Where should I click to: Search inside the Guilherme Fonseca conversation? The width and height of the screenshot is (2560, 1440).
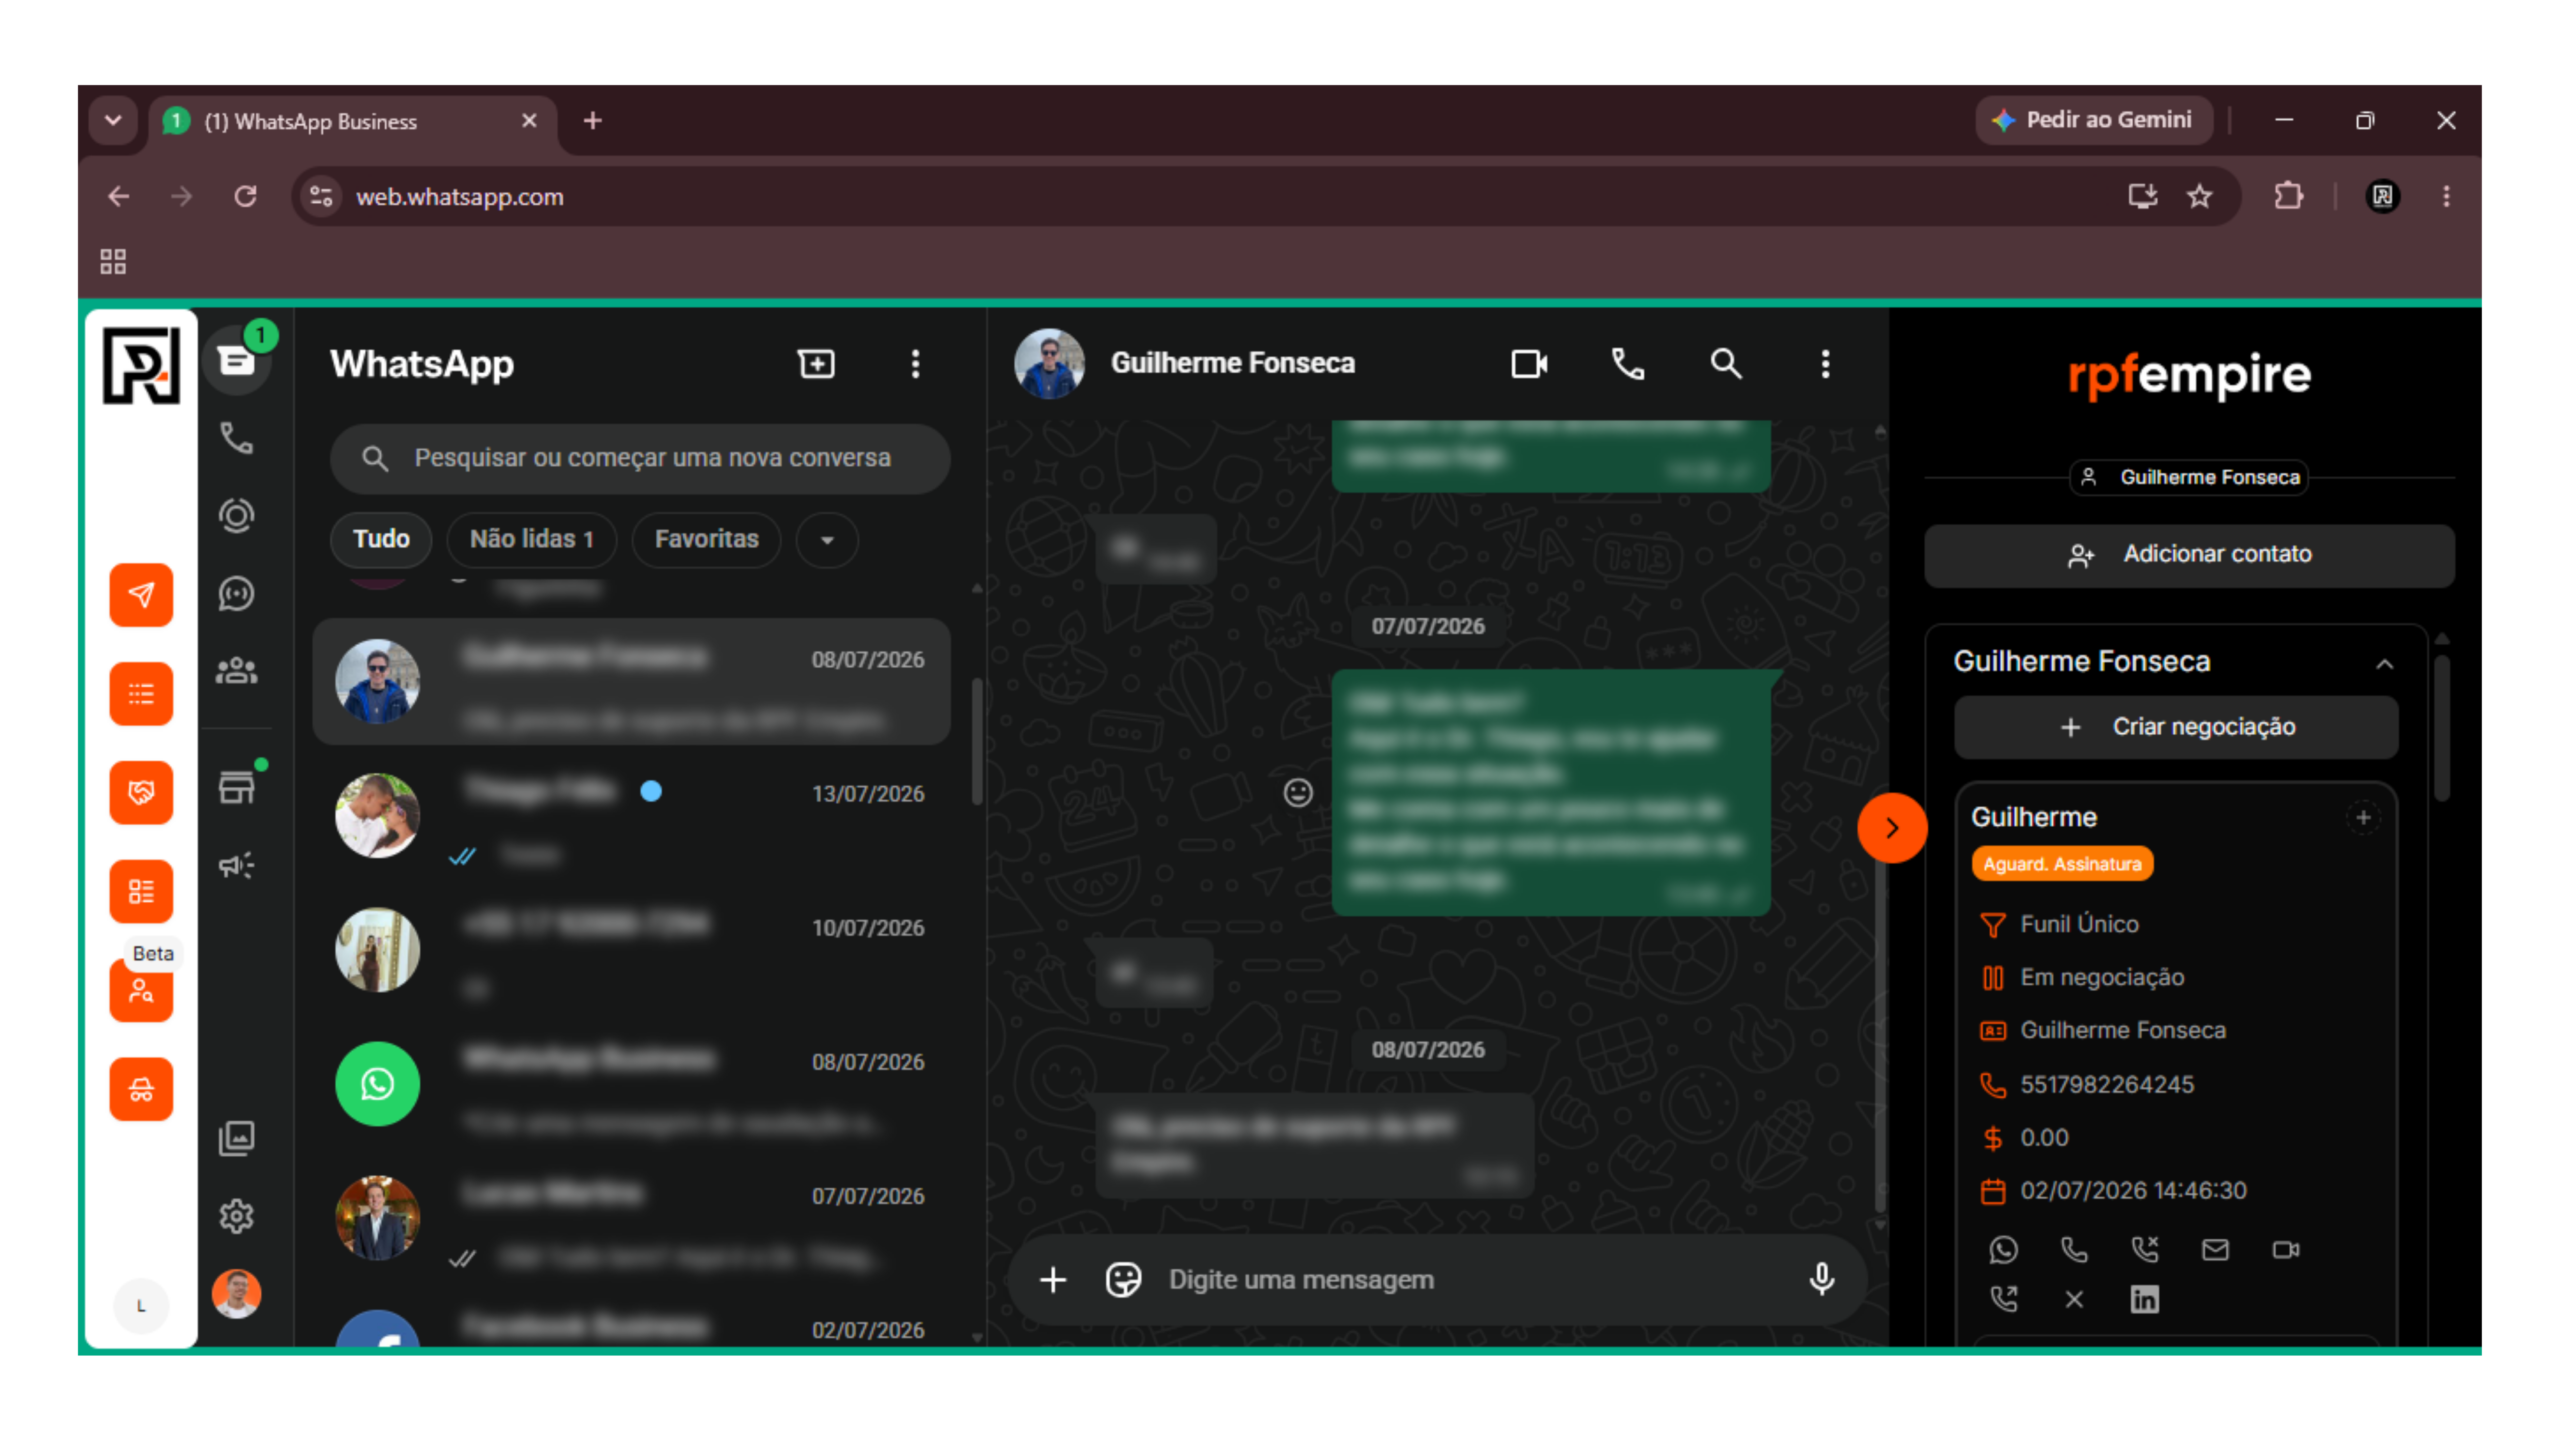[x=1726, y=364]
